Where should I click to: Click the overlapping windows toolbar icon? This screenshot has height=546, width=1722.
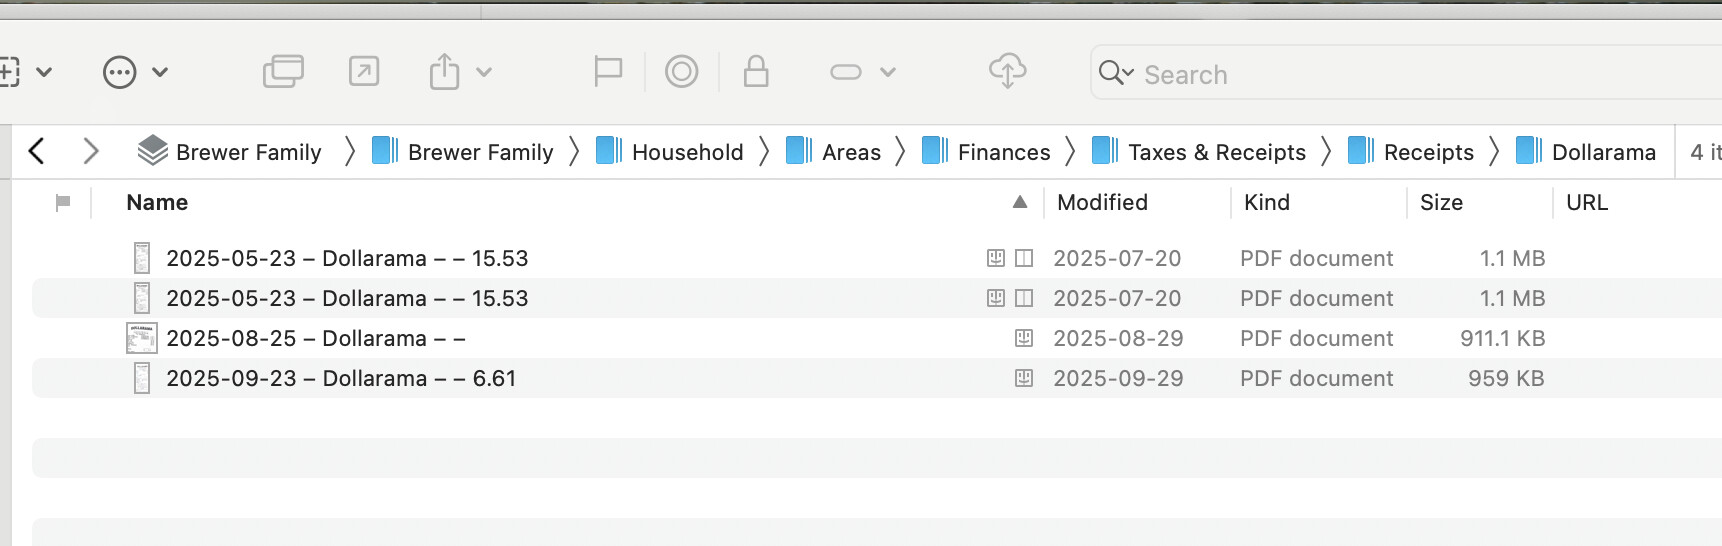(283, 72)
